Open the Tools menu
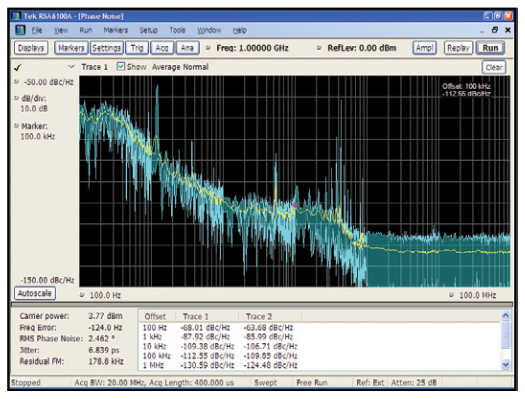Image resolution: width=525 pixels, height=399 pixels. pyautogui.click(x=177, y=30)
